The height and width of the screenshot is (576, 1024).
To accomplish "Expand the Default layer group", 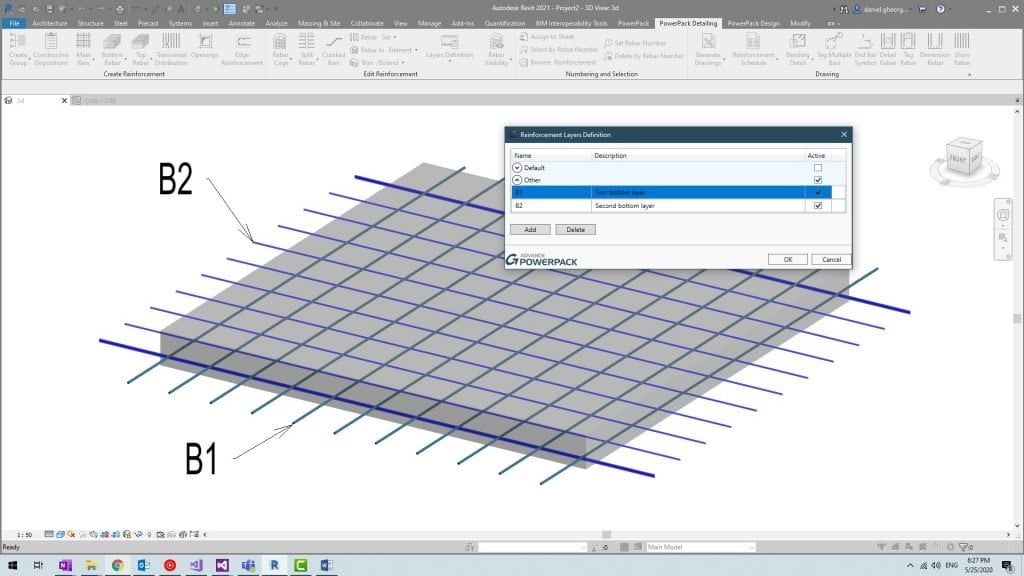I will tap(517, 168).
